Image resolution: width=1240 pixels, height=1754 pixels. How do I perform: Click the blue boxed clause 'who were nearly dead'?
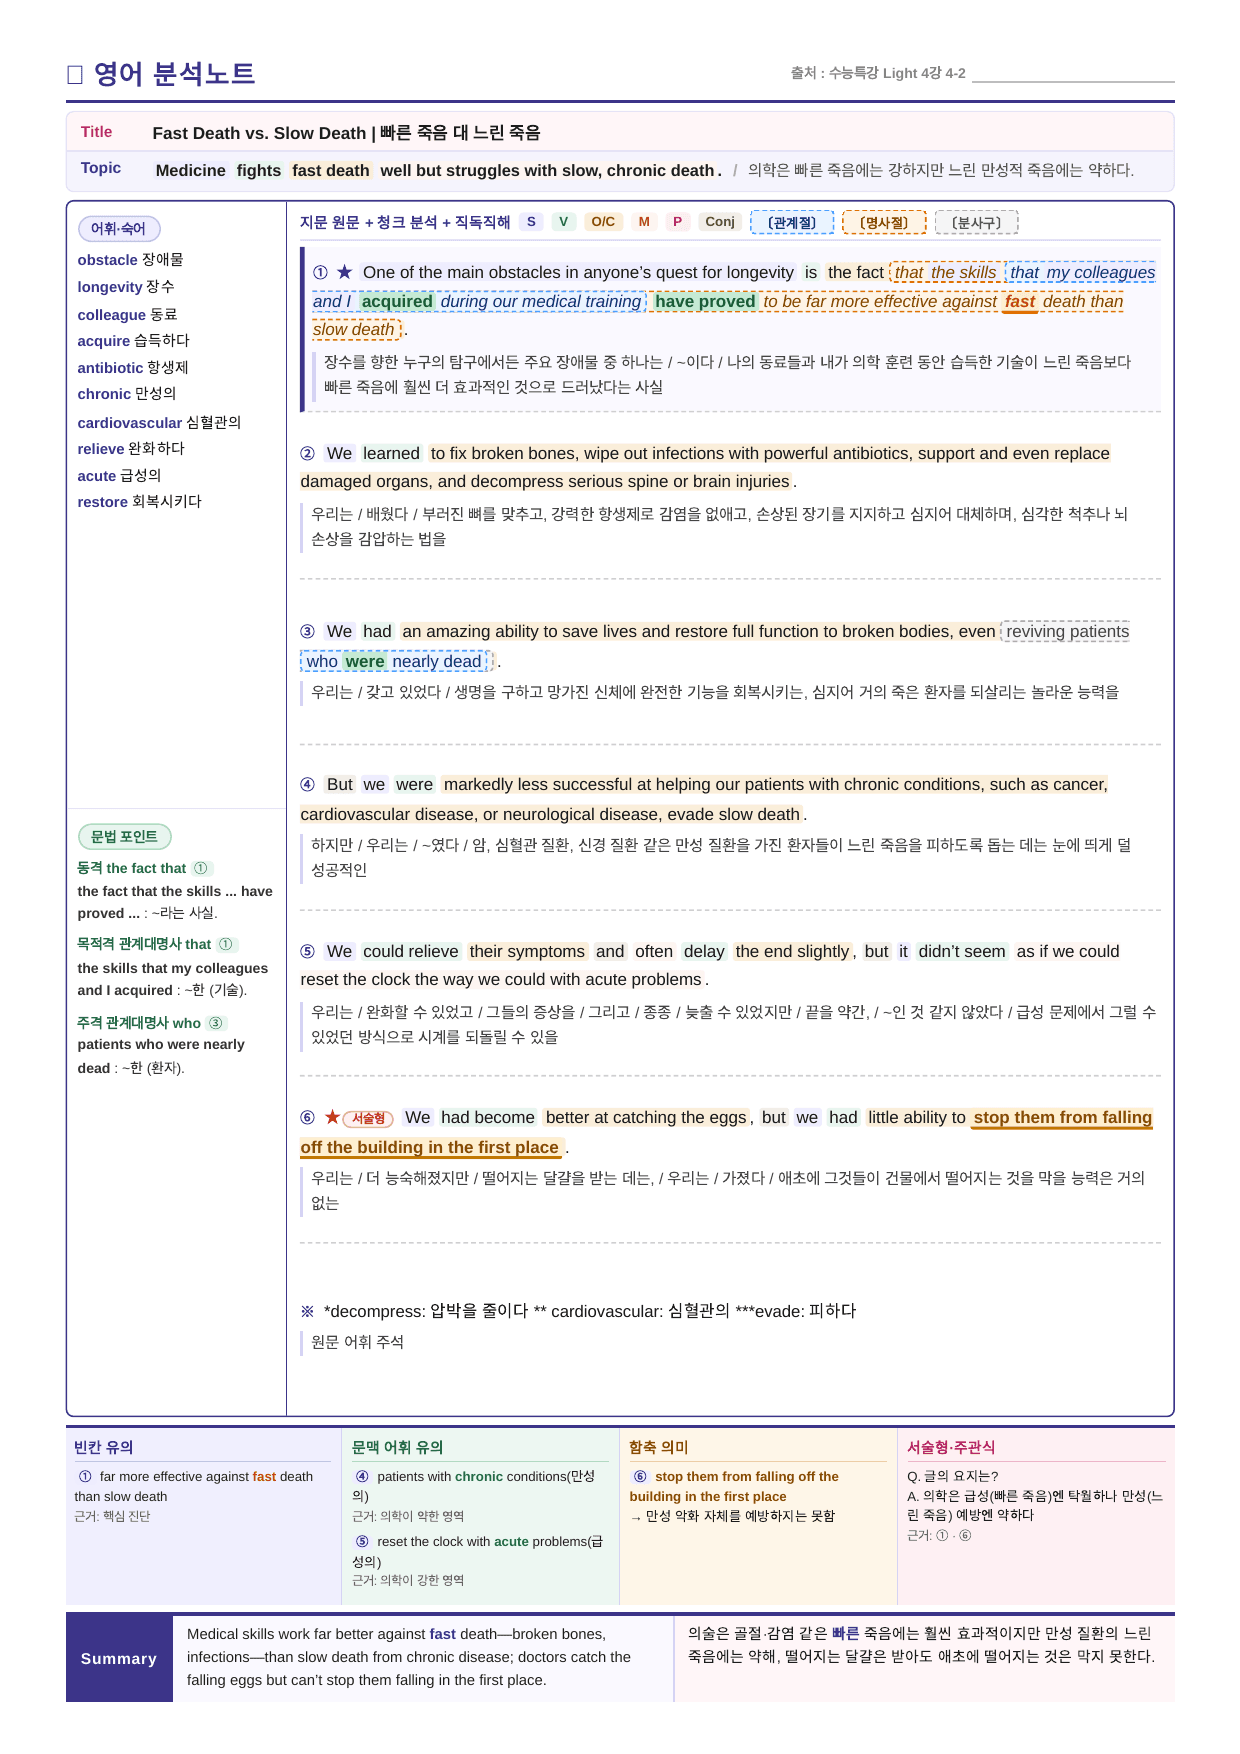pos(395,661)
